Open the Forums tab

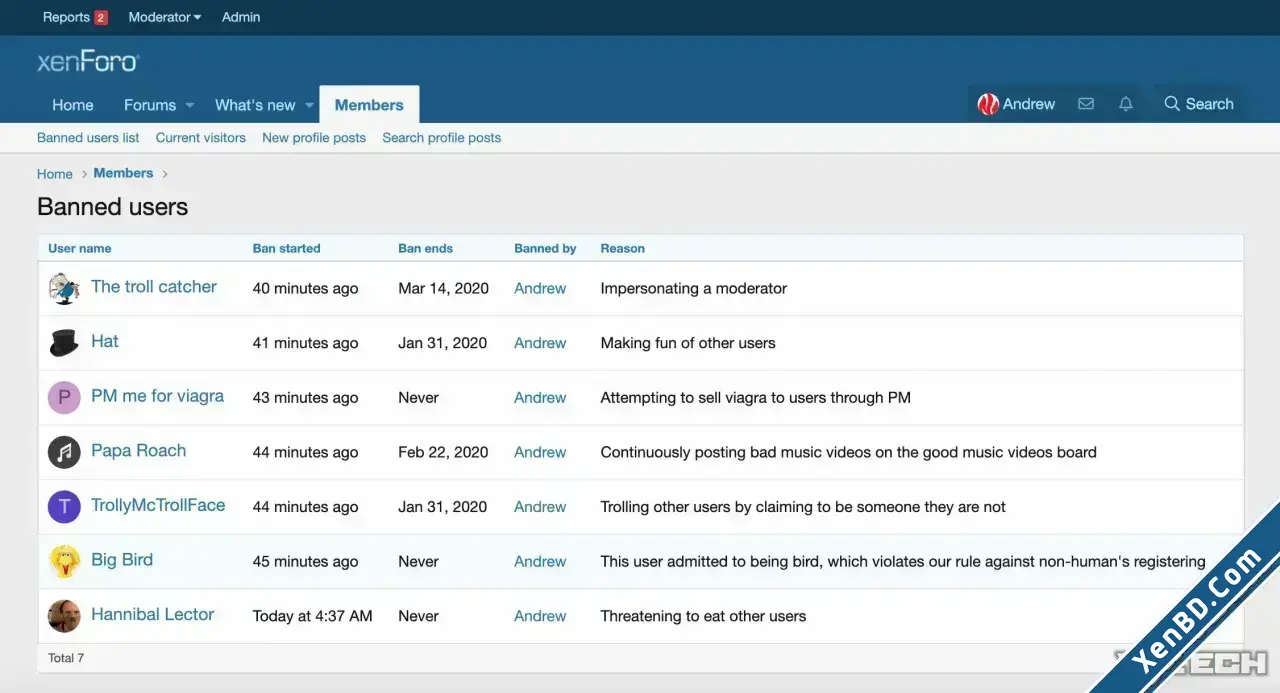150,105
